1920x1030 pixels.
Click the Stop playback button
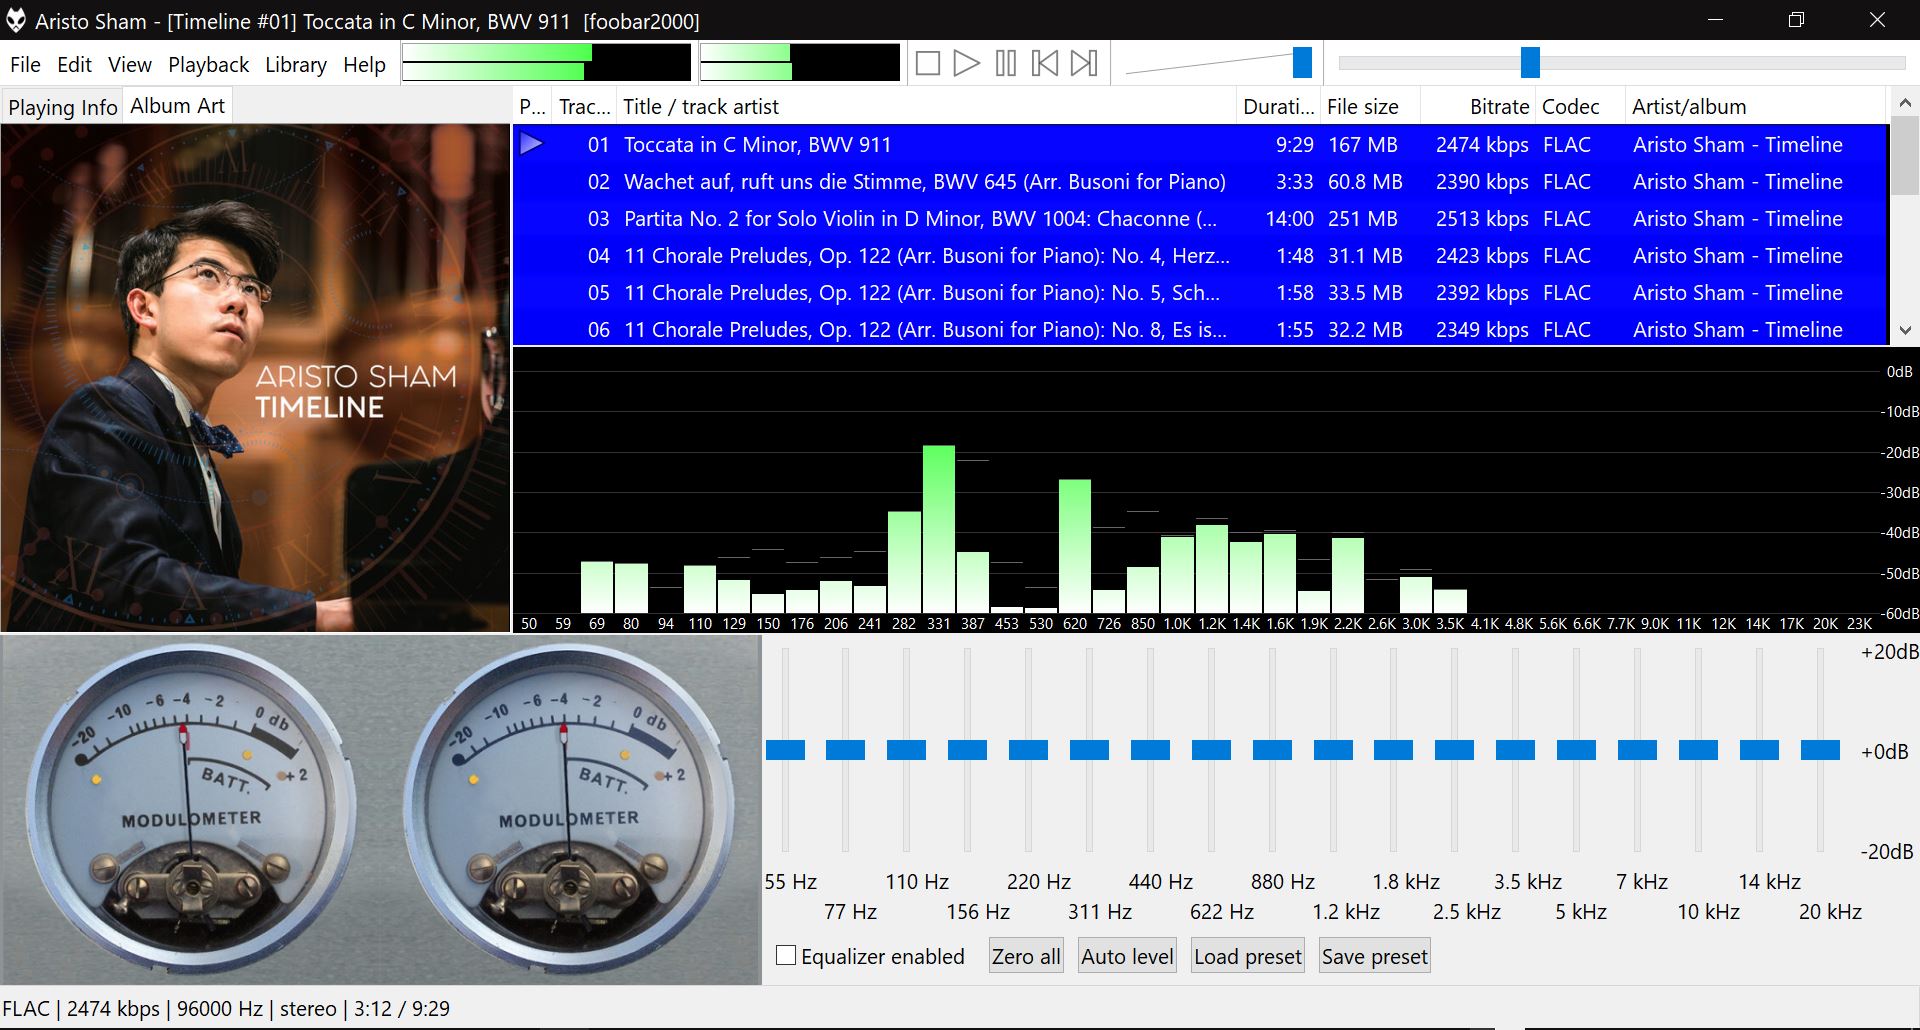927,64
